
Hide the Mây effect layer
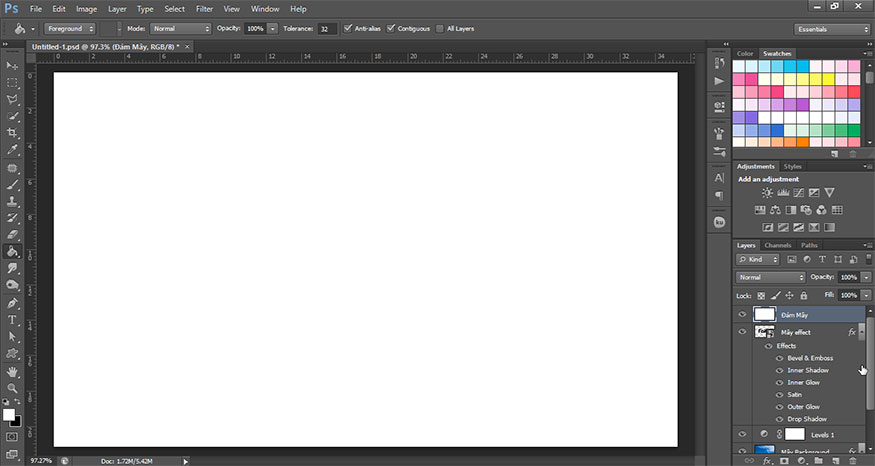tap(742, 332)
